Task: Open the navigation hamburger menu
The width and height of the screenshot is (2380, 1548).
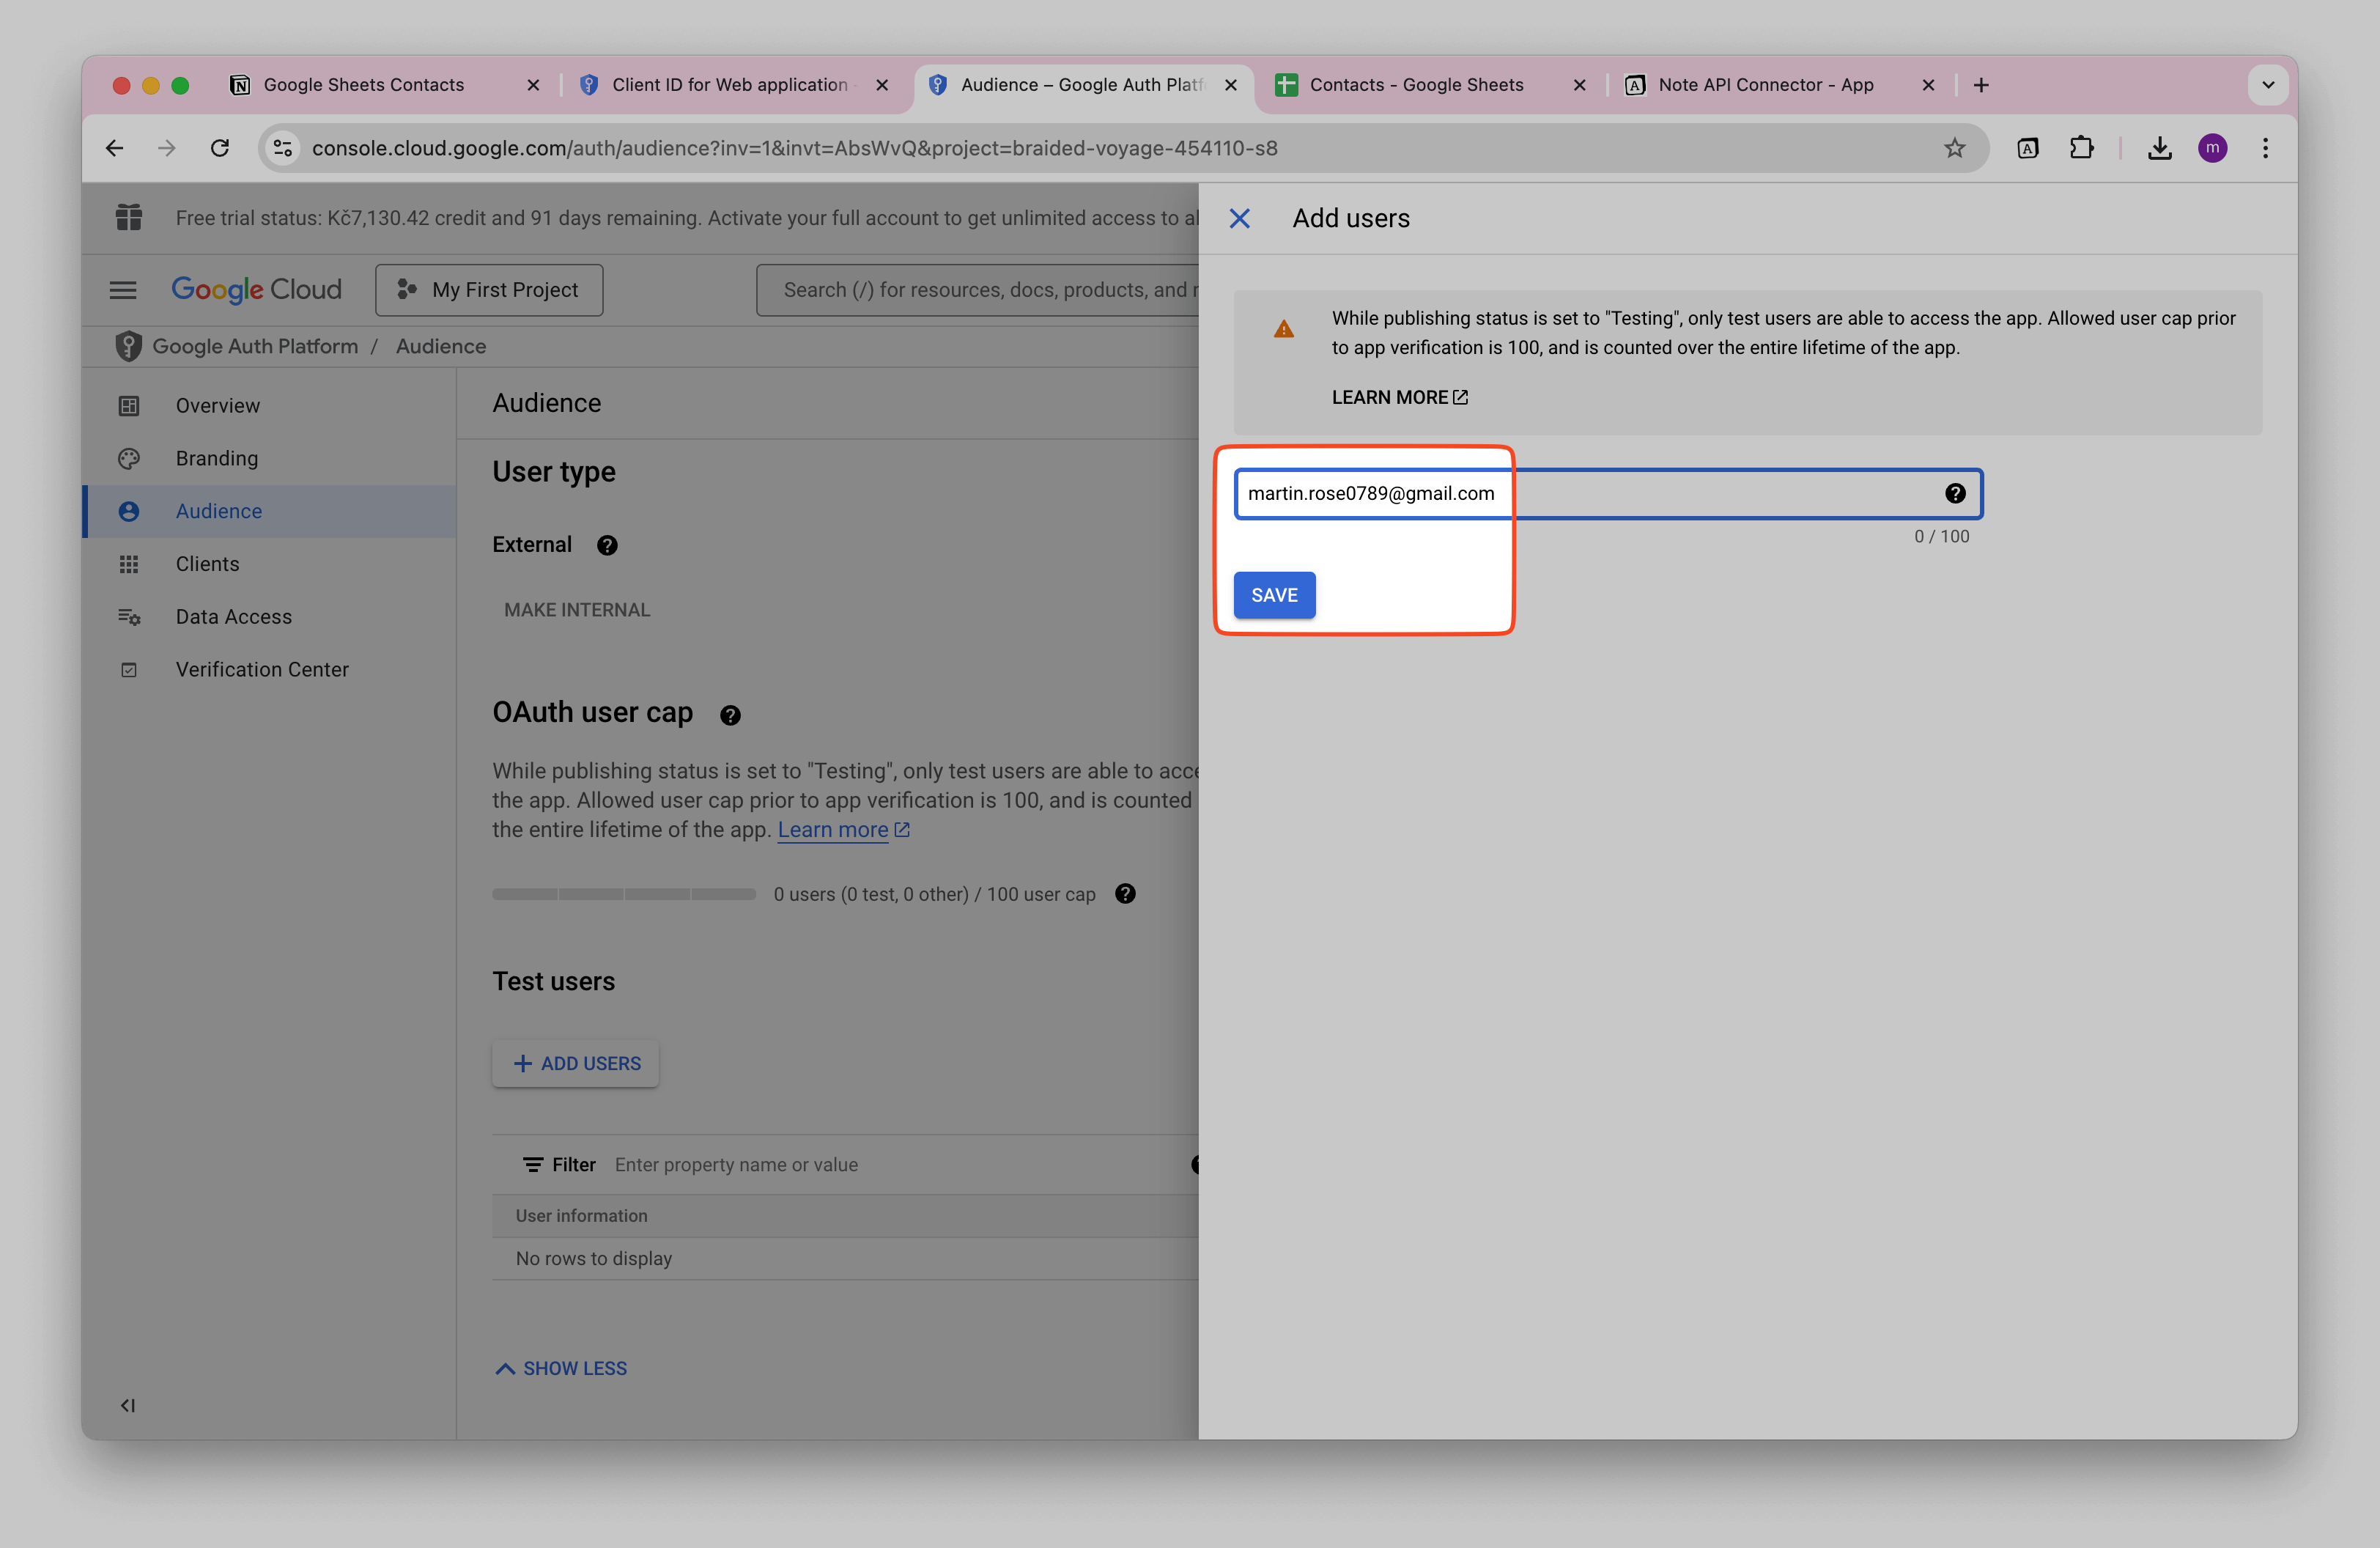Action: click(123, 289)
